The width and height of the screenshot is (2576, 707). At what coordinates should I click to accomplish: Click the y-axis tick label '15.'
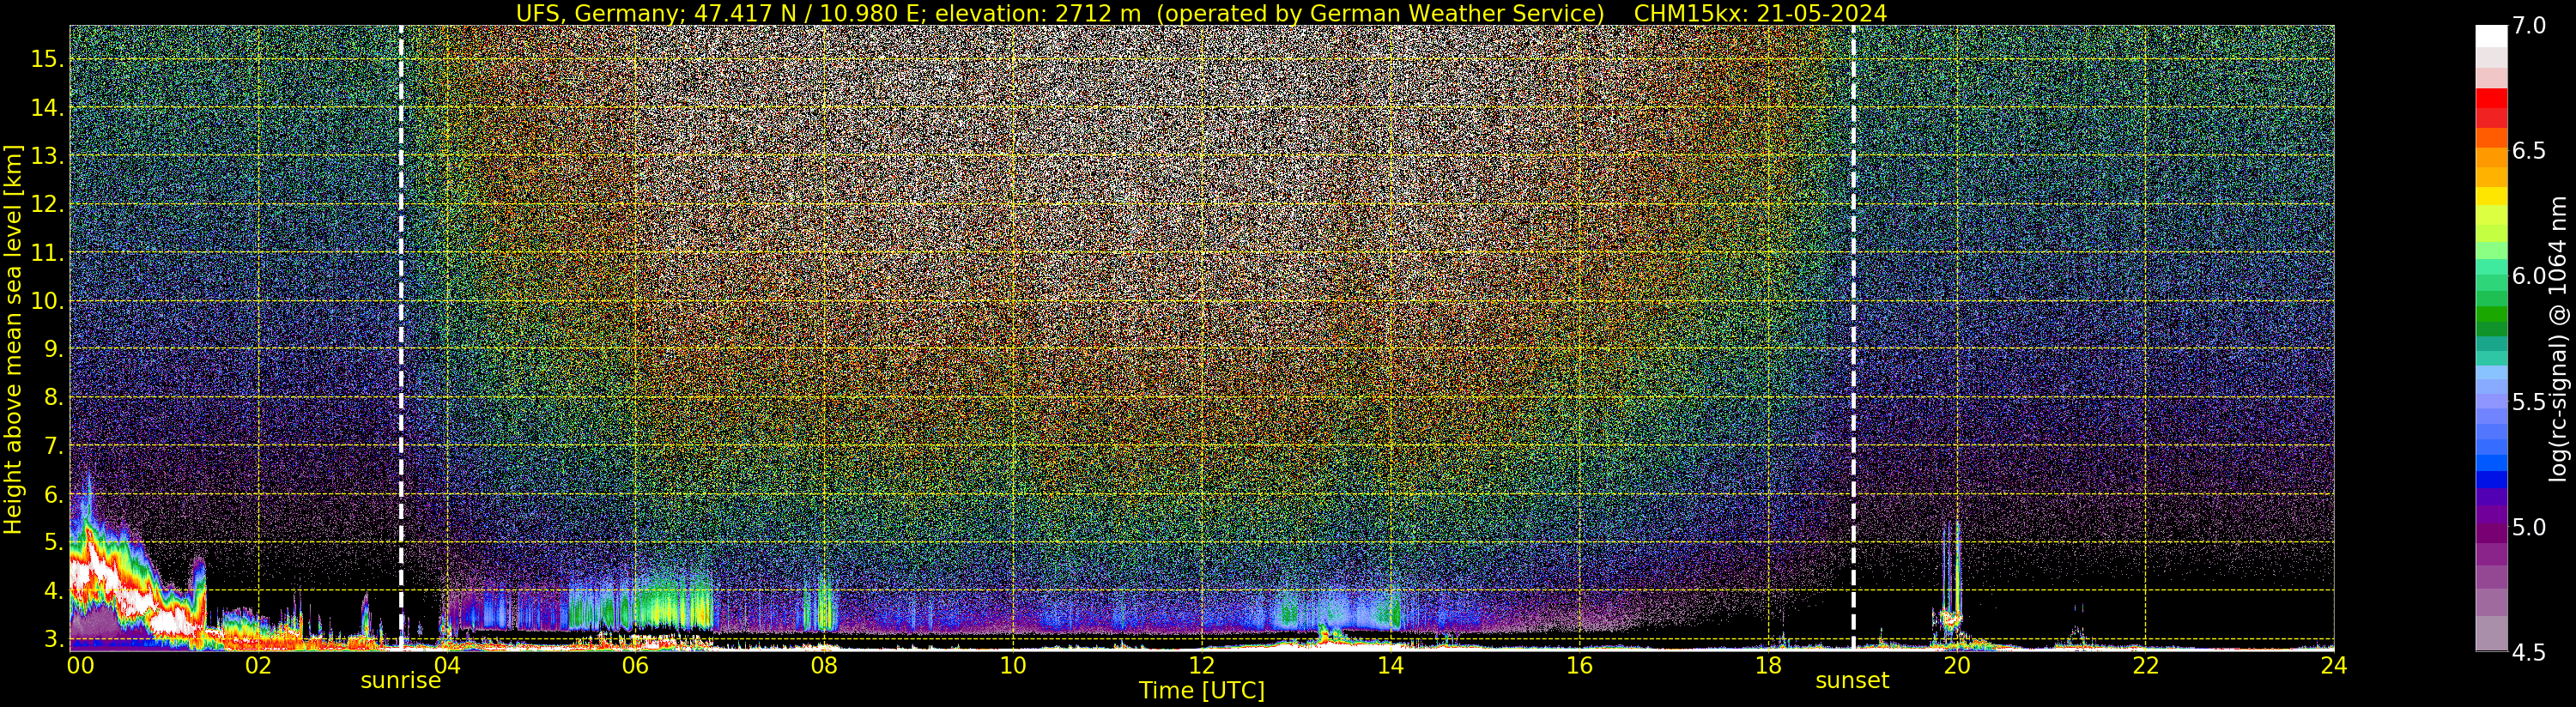pyautogui.click(x=47, y=59)
